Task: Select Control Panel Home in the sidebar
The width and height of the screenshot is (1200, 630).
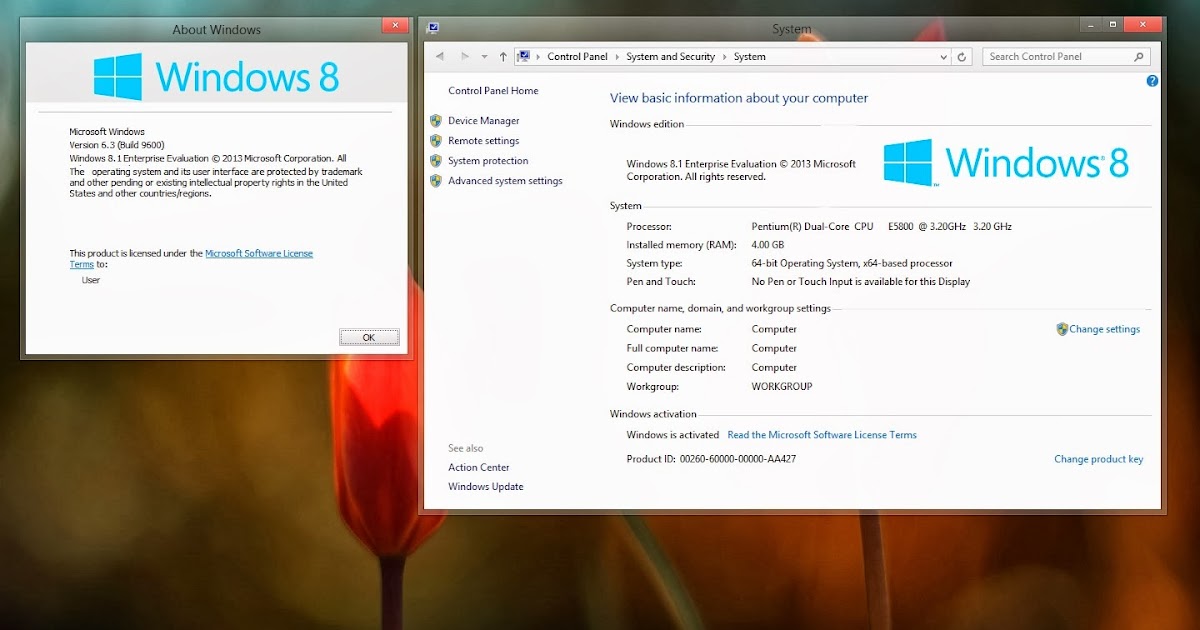Action: 494,90
